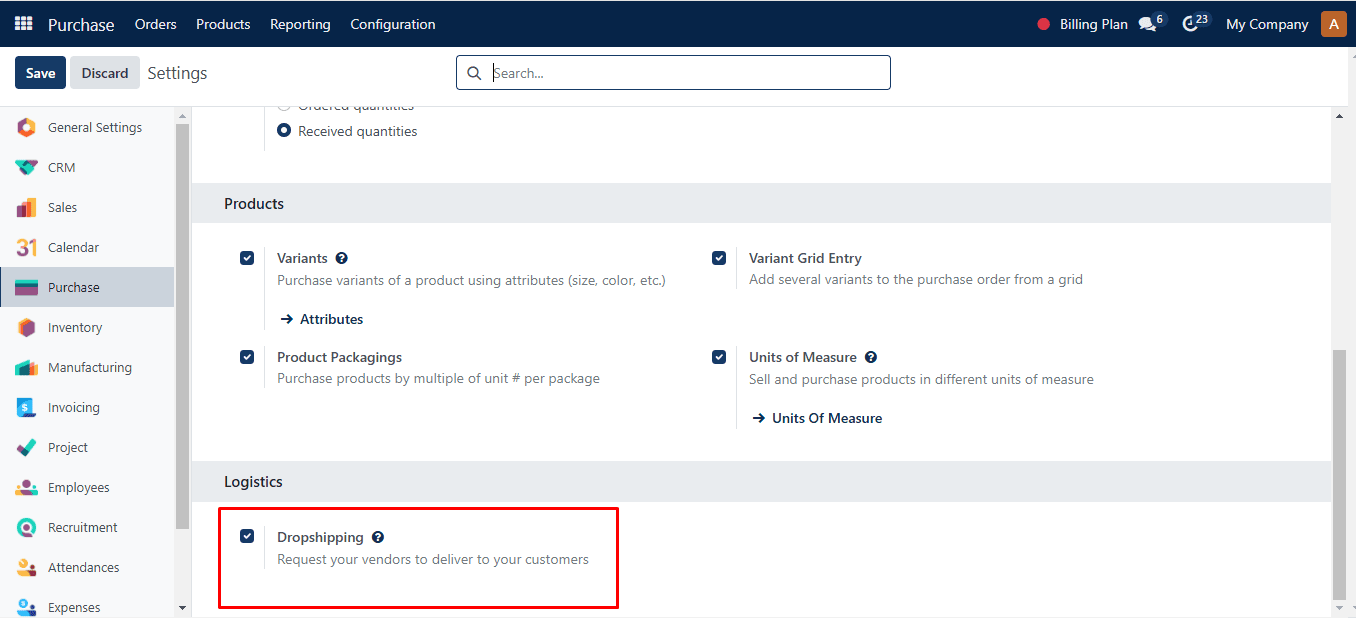Viewport: 1356px width, 618px height.
Task: Click the search magnifier icon
Action: point(474,73)
